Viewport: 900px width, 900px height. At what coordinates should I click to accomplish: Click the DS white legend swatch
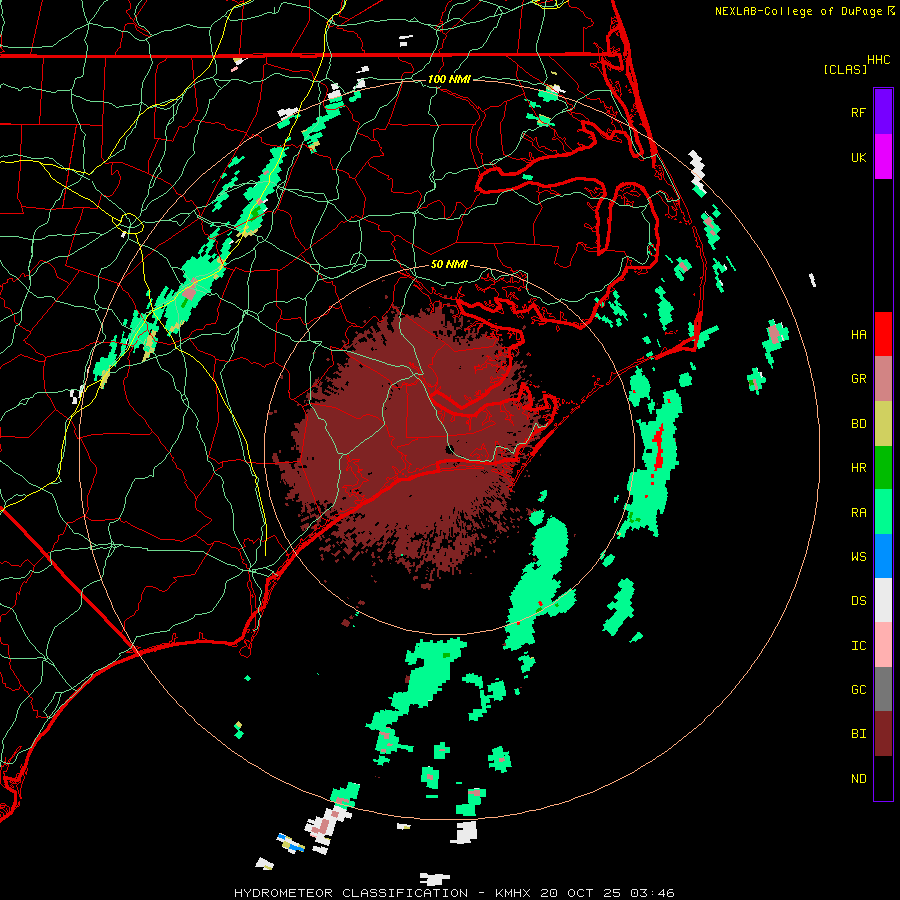click(x=883, y=600)
